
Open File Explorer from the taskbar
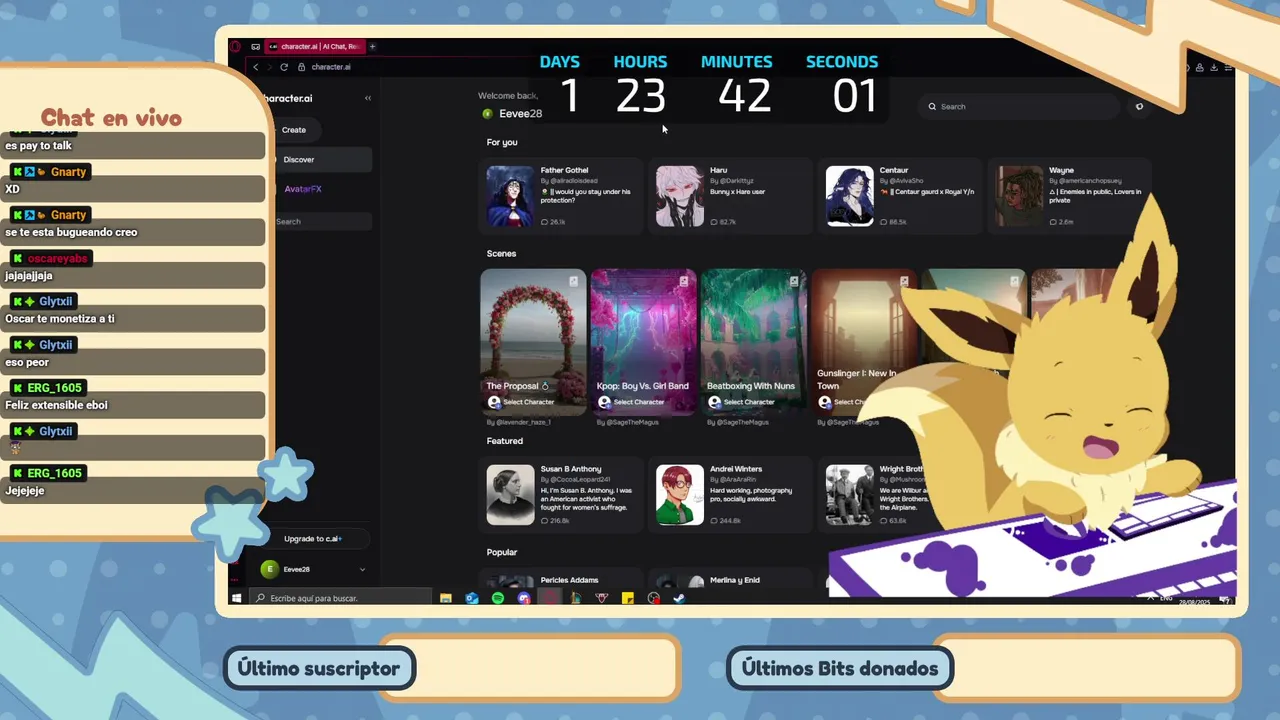(x=446, y=598)
